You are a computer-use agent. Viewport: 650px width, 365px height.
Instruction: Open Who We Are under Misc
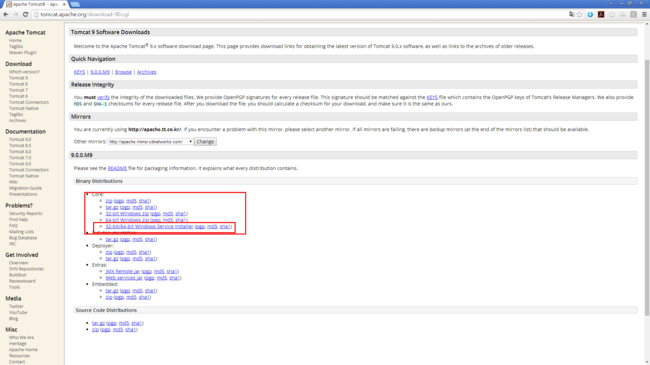(x=22, y=338)
